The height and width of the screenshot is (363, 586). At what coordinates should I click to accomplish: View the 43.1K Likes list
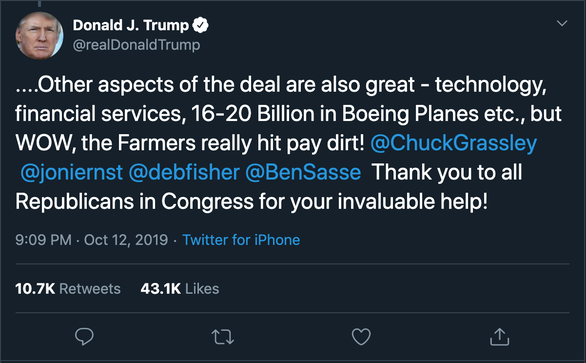[x=180, y=289]
